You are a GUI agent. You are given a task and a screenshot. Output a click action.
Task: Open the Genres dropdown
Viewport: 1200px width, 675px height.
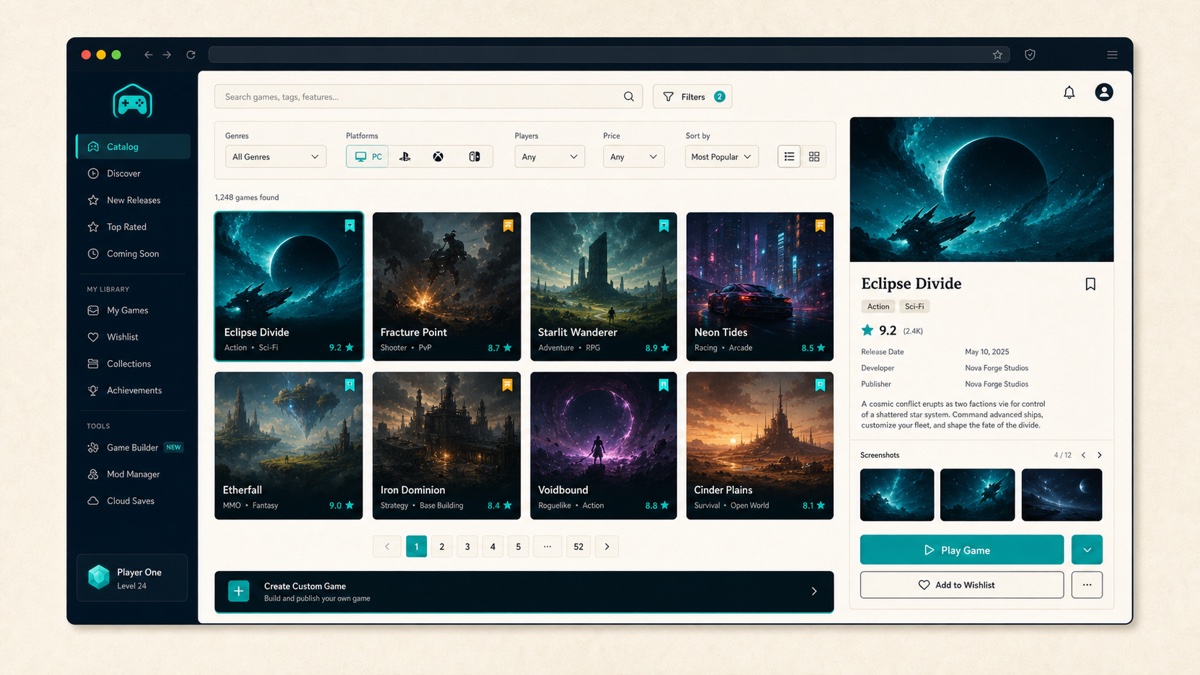tap(276, 157)
